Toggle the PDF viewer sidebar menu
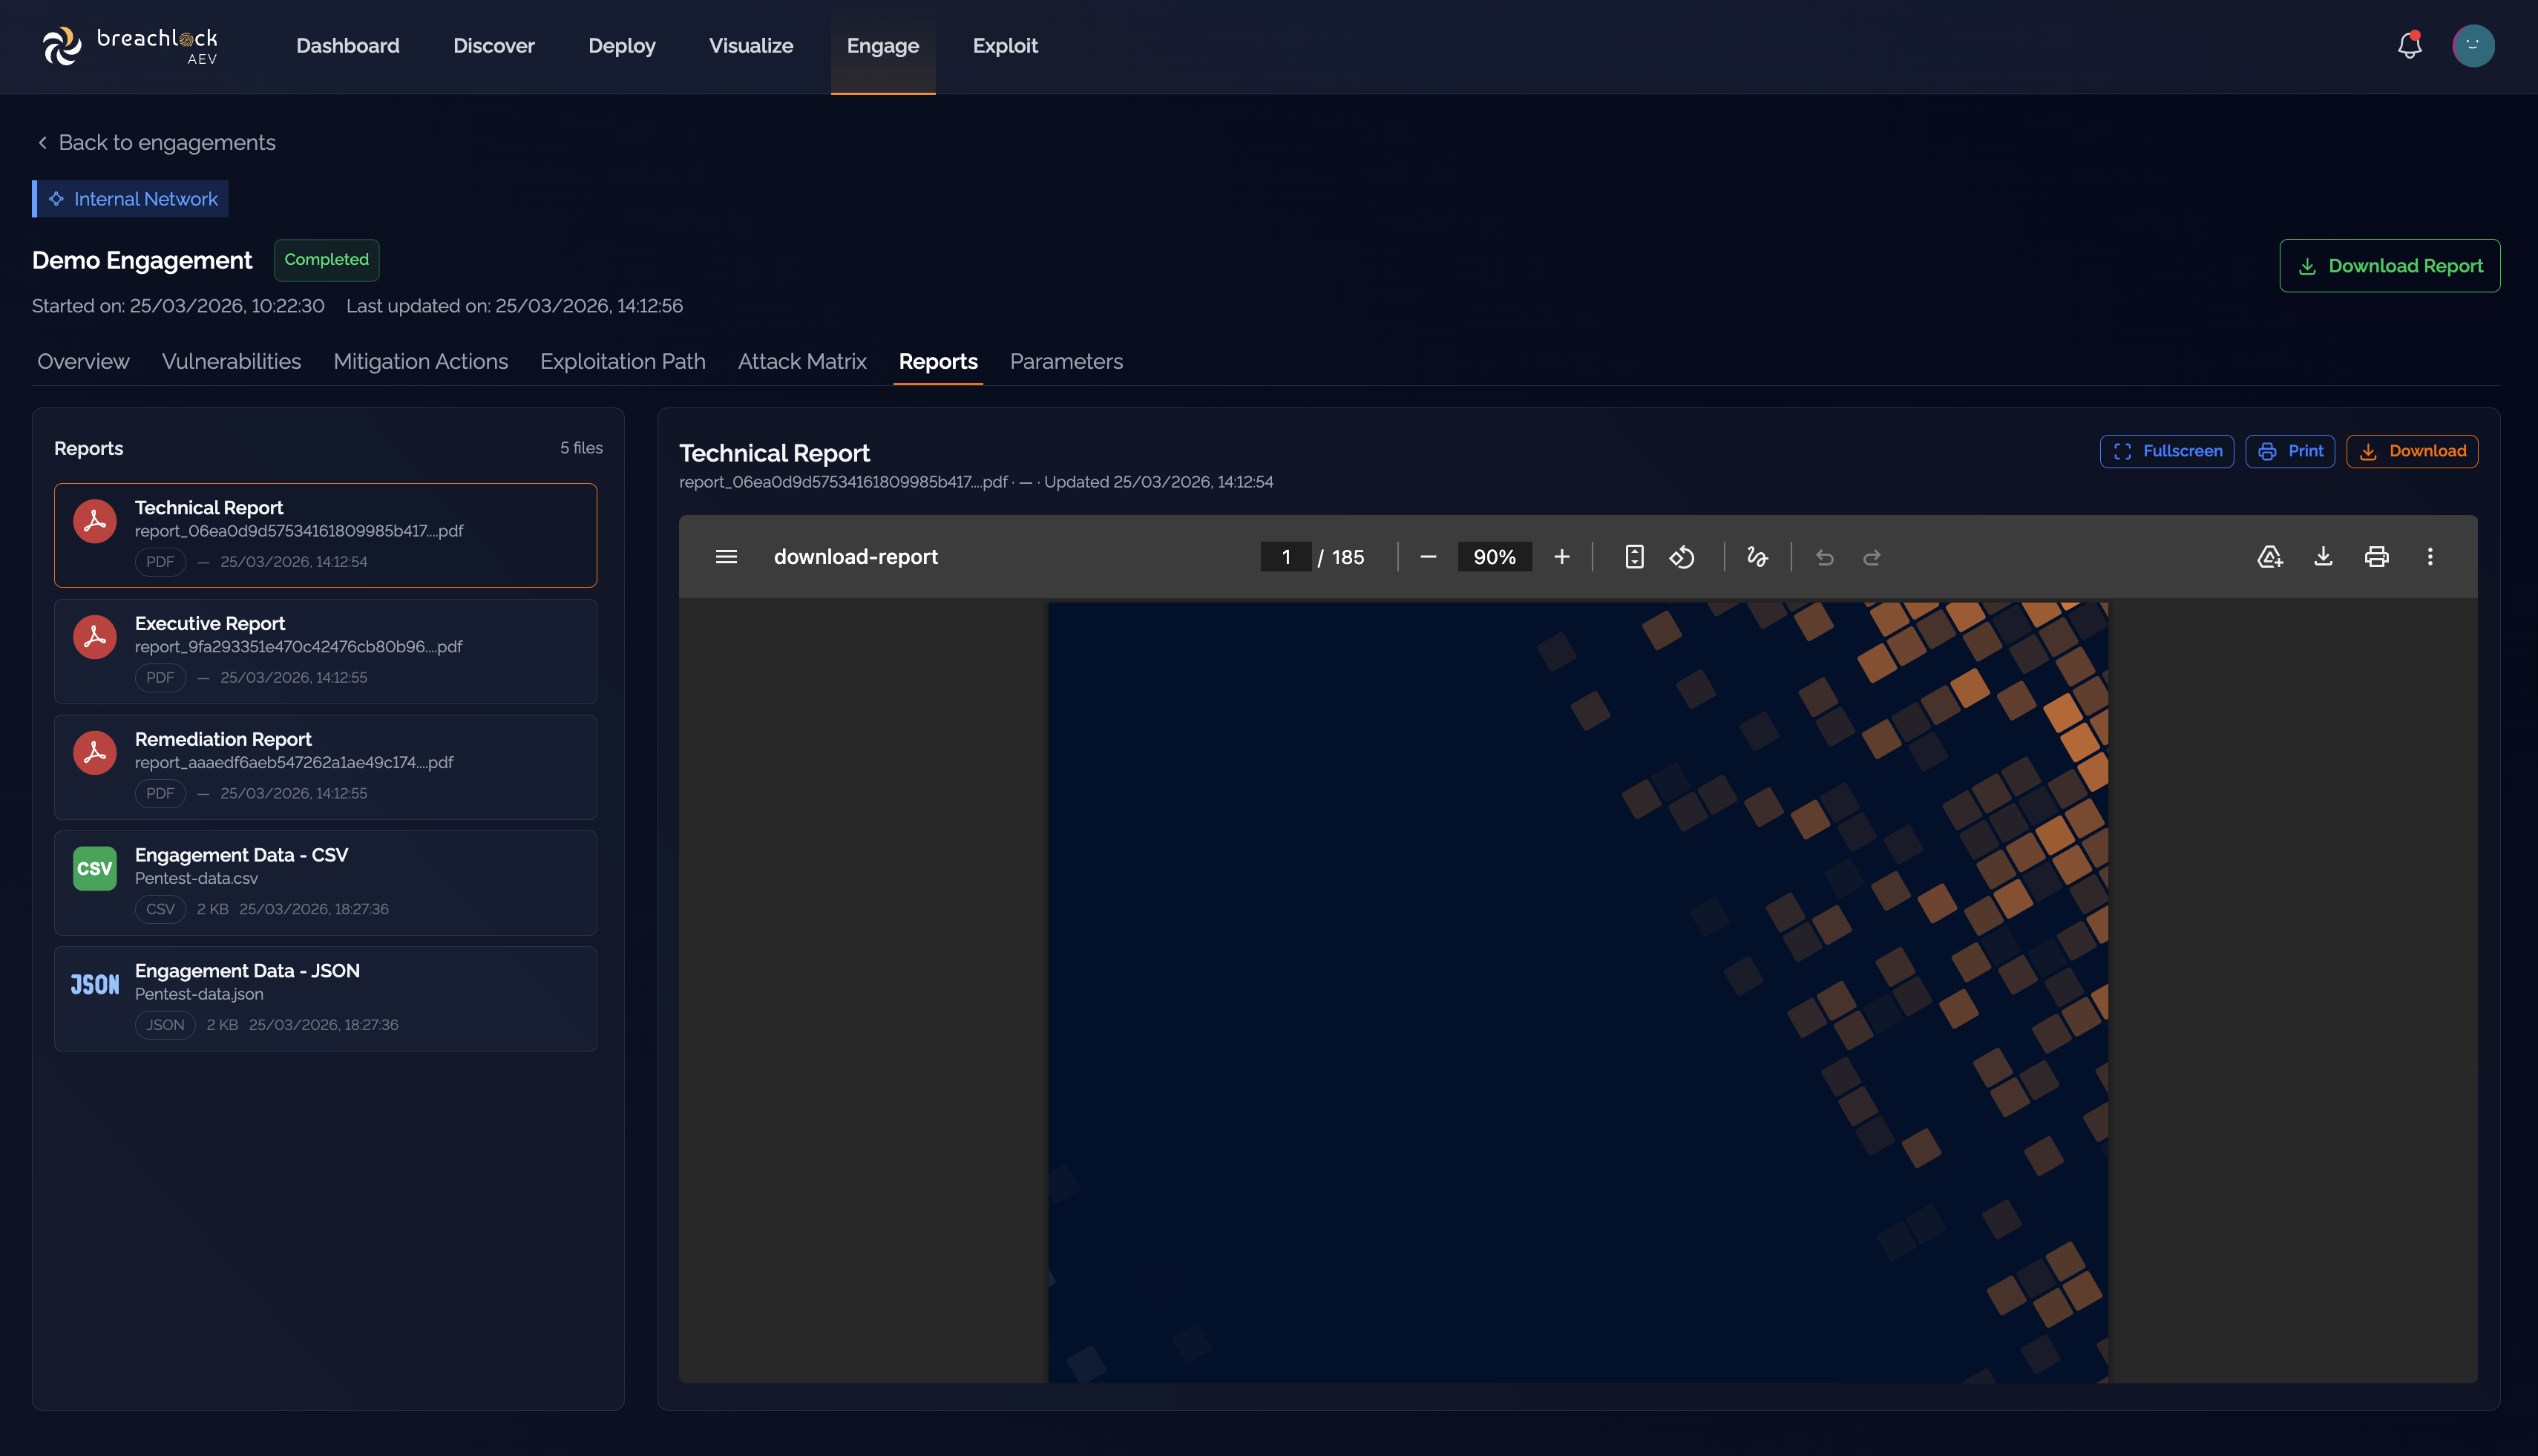The image size is (2538, 1456). pyautogui.click(x=726, y=557)
